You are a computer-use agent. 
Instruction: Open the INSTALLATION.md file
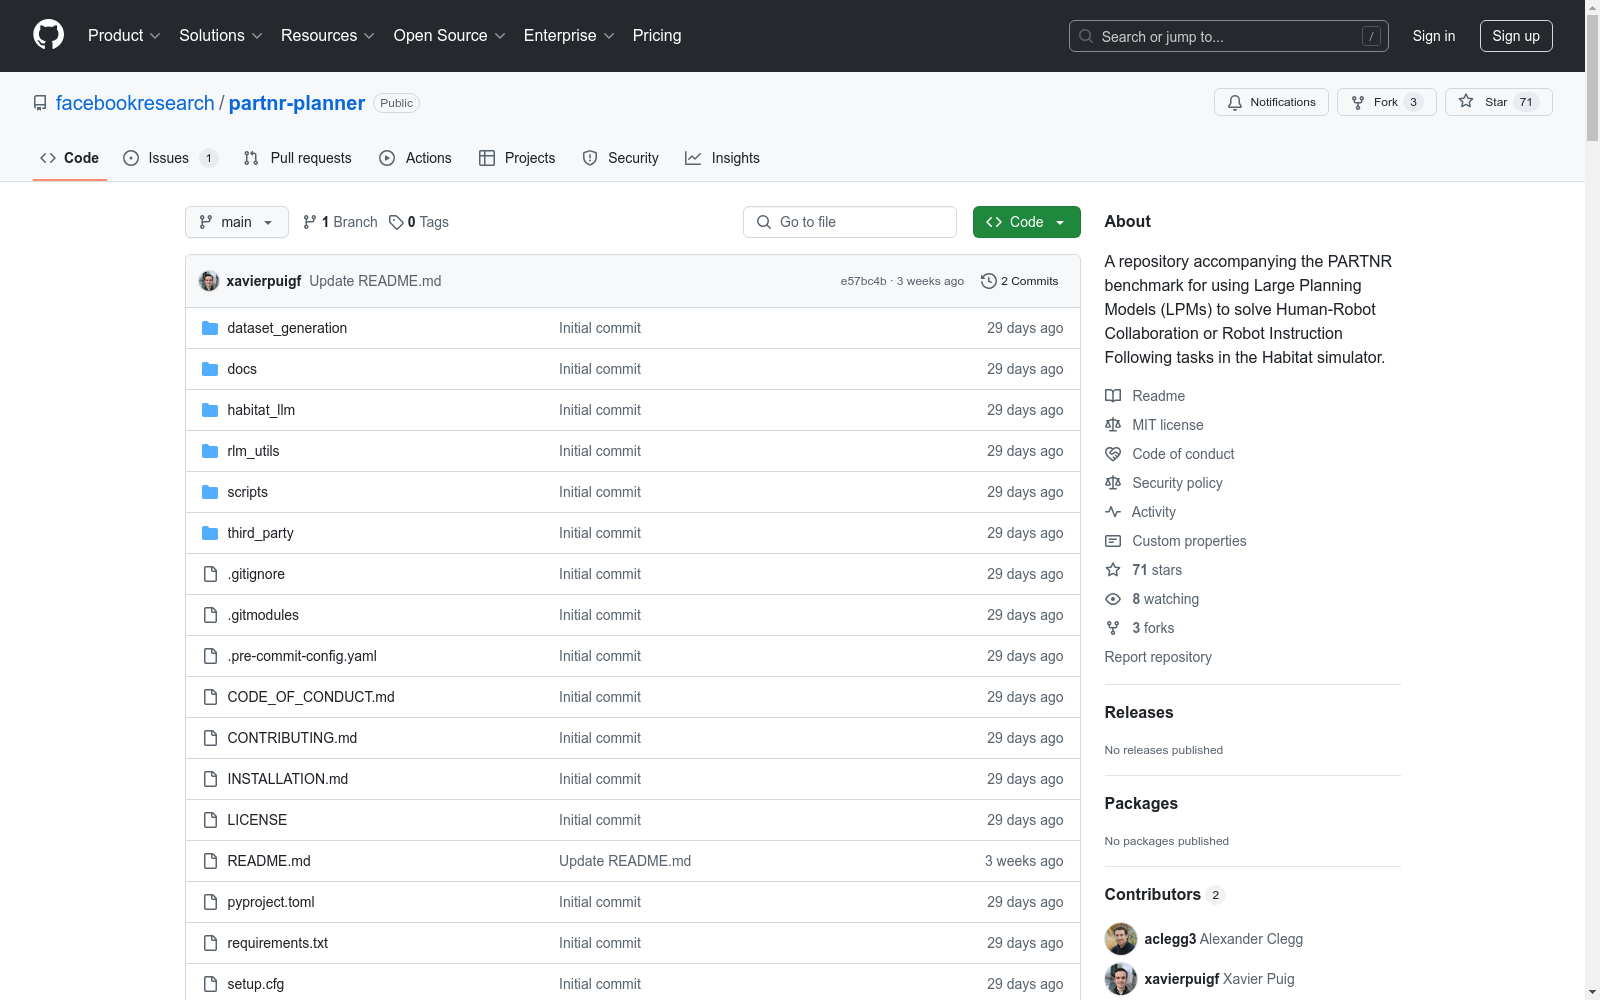(288, 779)
